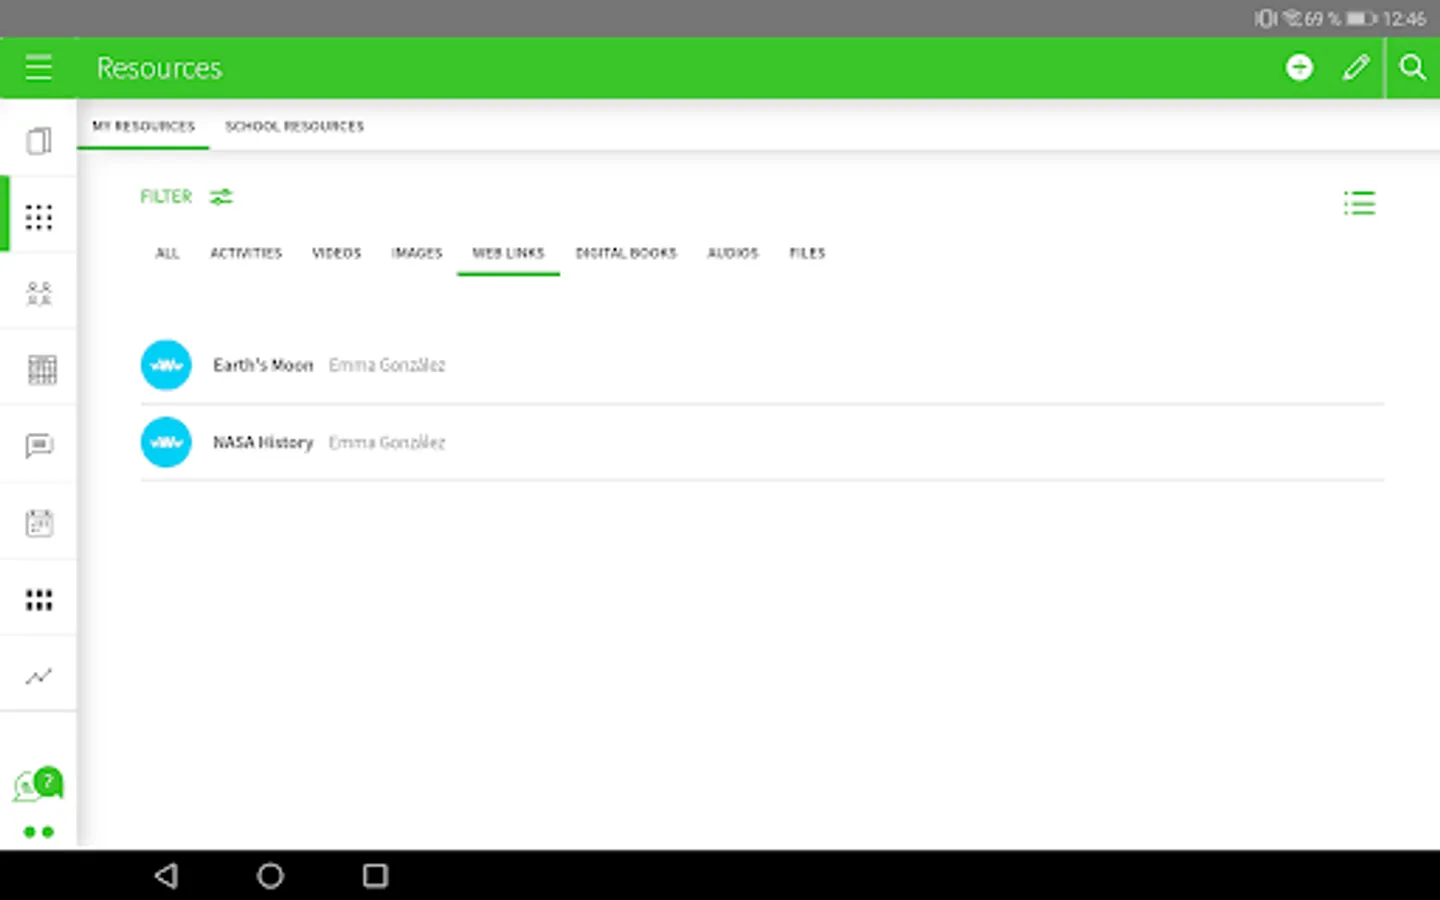Tap the two green dots at sidebar bottom
The image size is (1440, 900).
[x=38, y=832]
